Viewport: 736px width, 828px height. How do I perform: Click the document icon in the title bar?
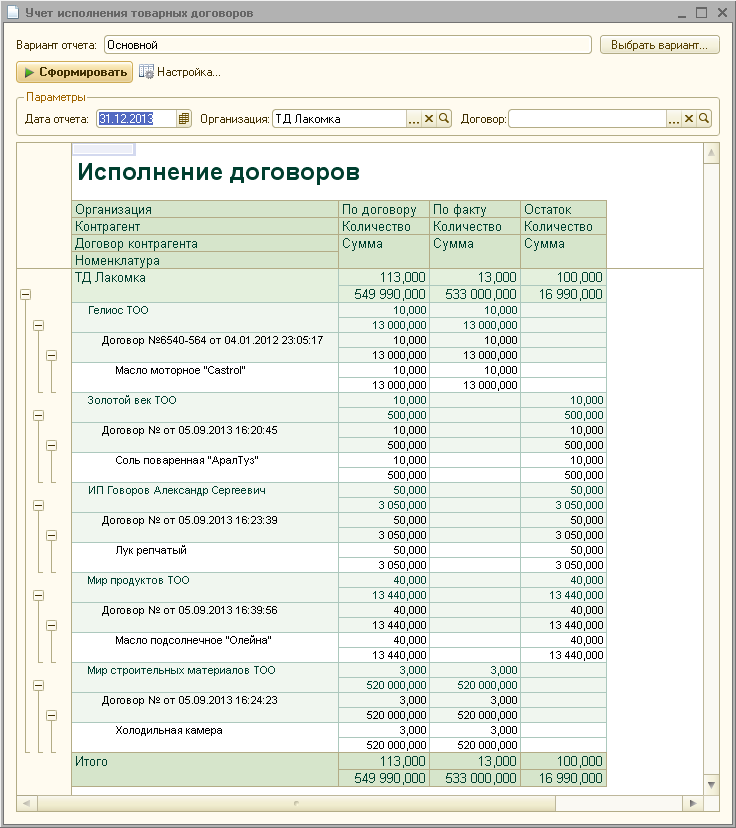tap(12, 12)
